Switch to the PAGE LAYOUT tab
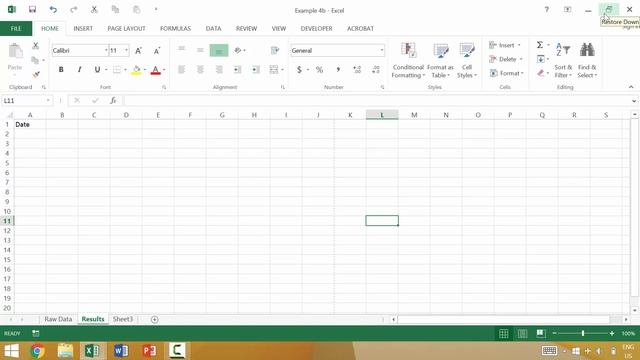The width and height of the screenshot is (640, 360). click(126, 28)
